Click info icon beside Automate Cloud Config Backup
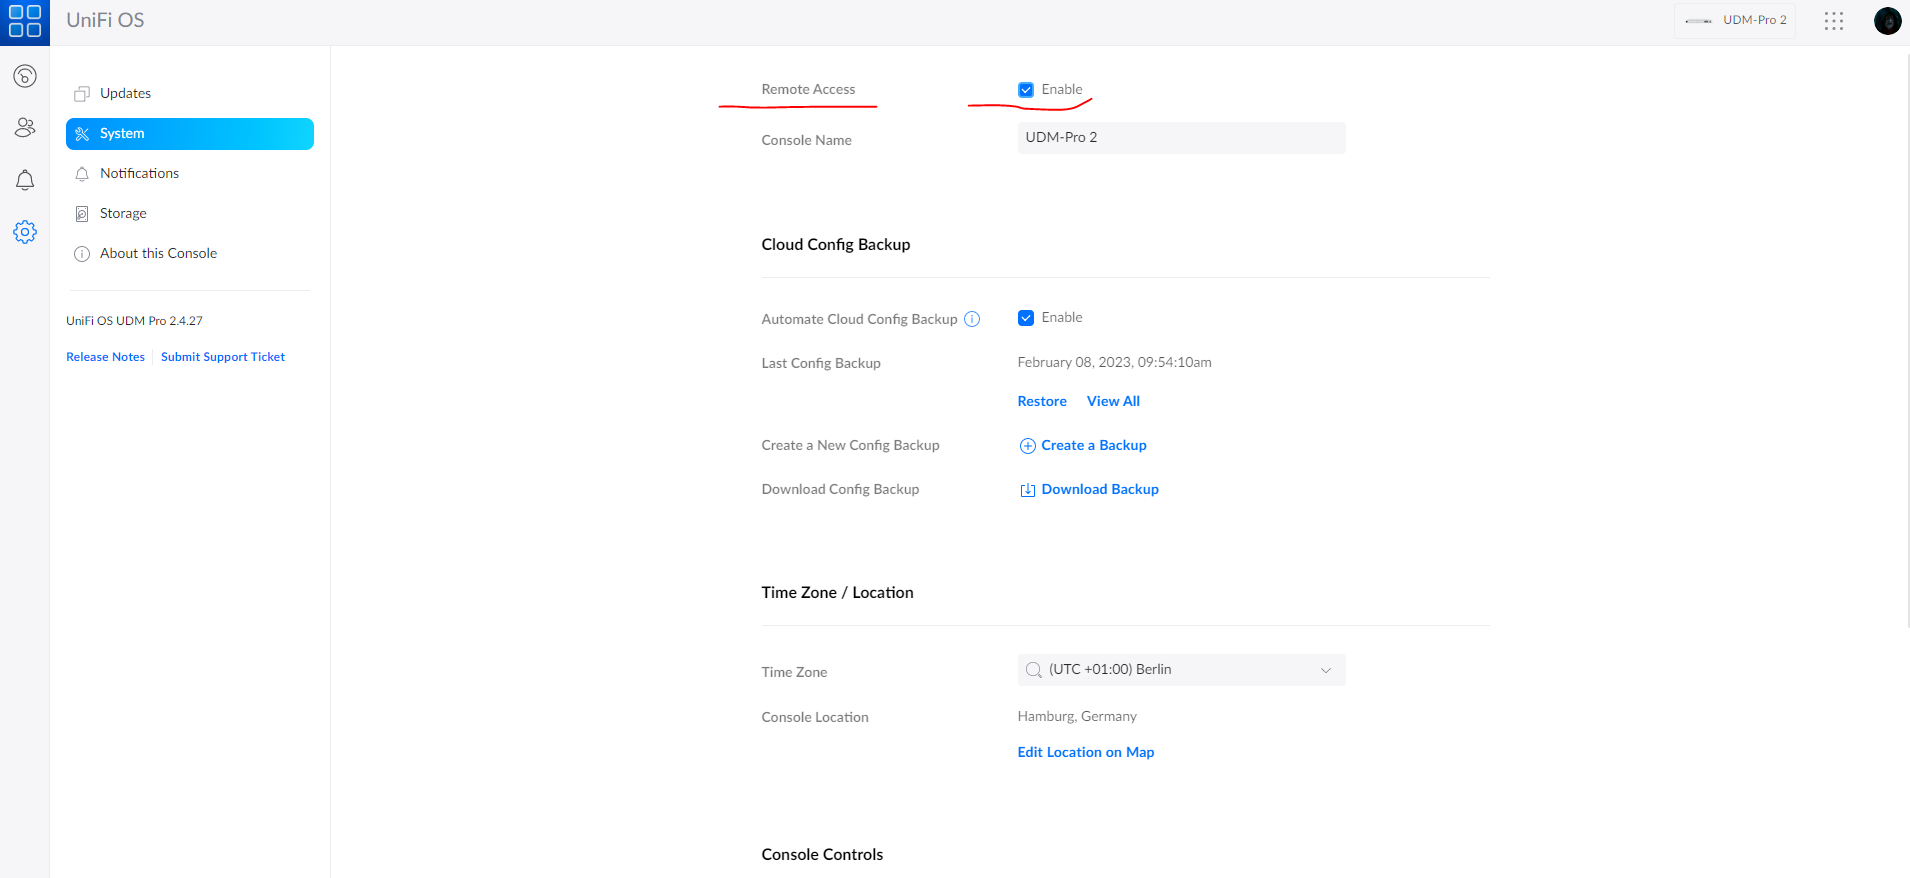 [971, 319]
